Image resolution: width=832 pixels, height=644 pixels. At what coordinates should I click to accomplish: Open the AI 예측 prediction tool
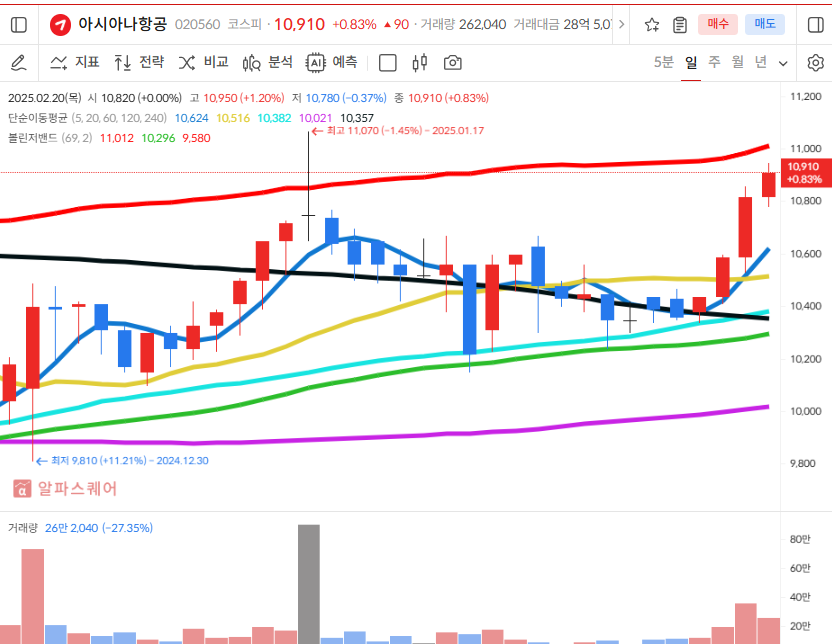point(332,63)
